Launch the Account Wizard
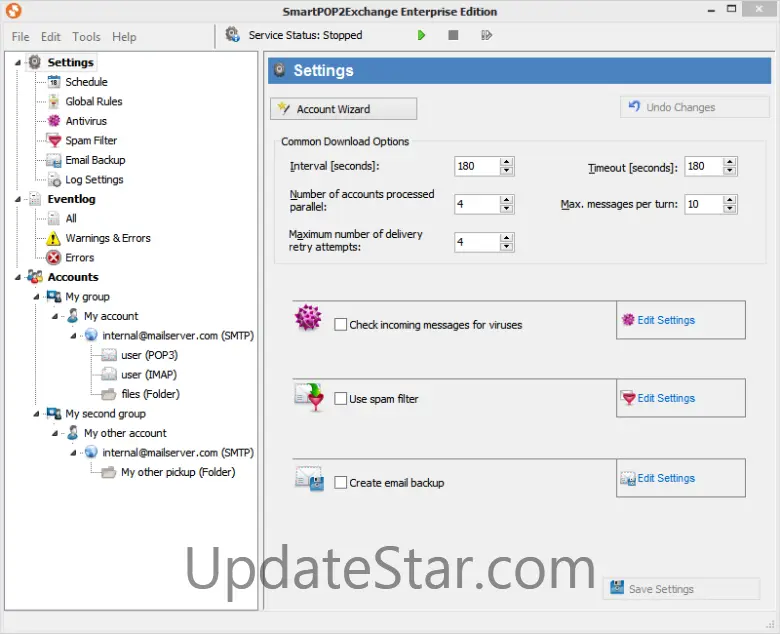 click(x=343, y=109)
